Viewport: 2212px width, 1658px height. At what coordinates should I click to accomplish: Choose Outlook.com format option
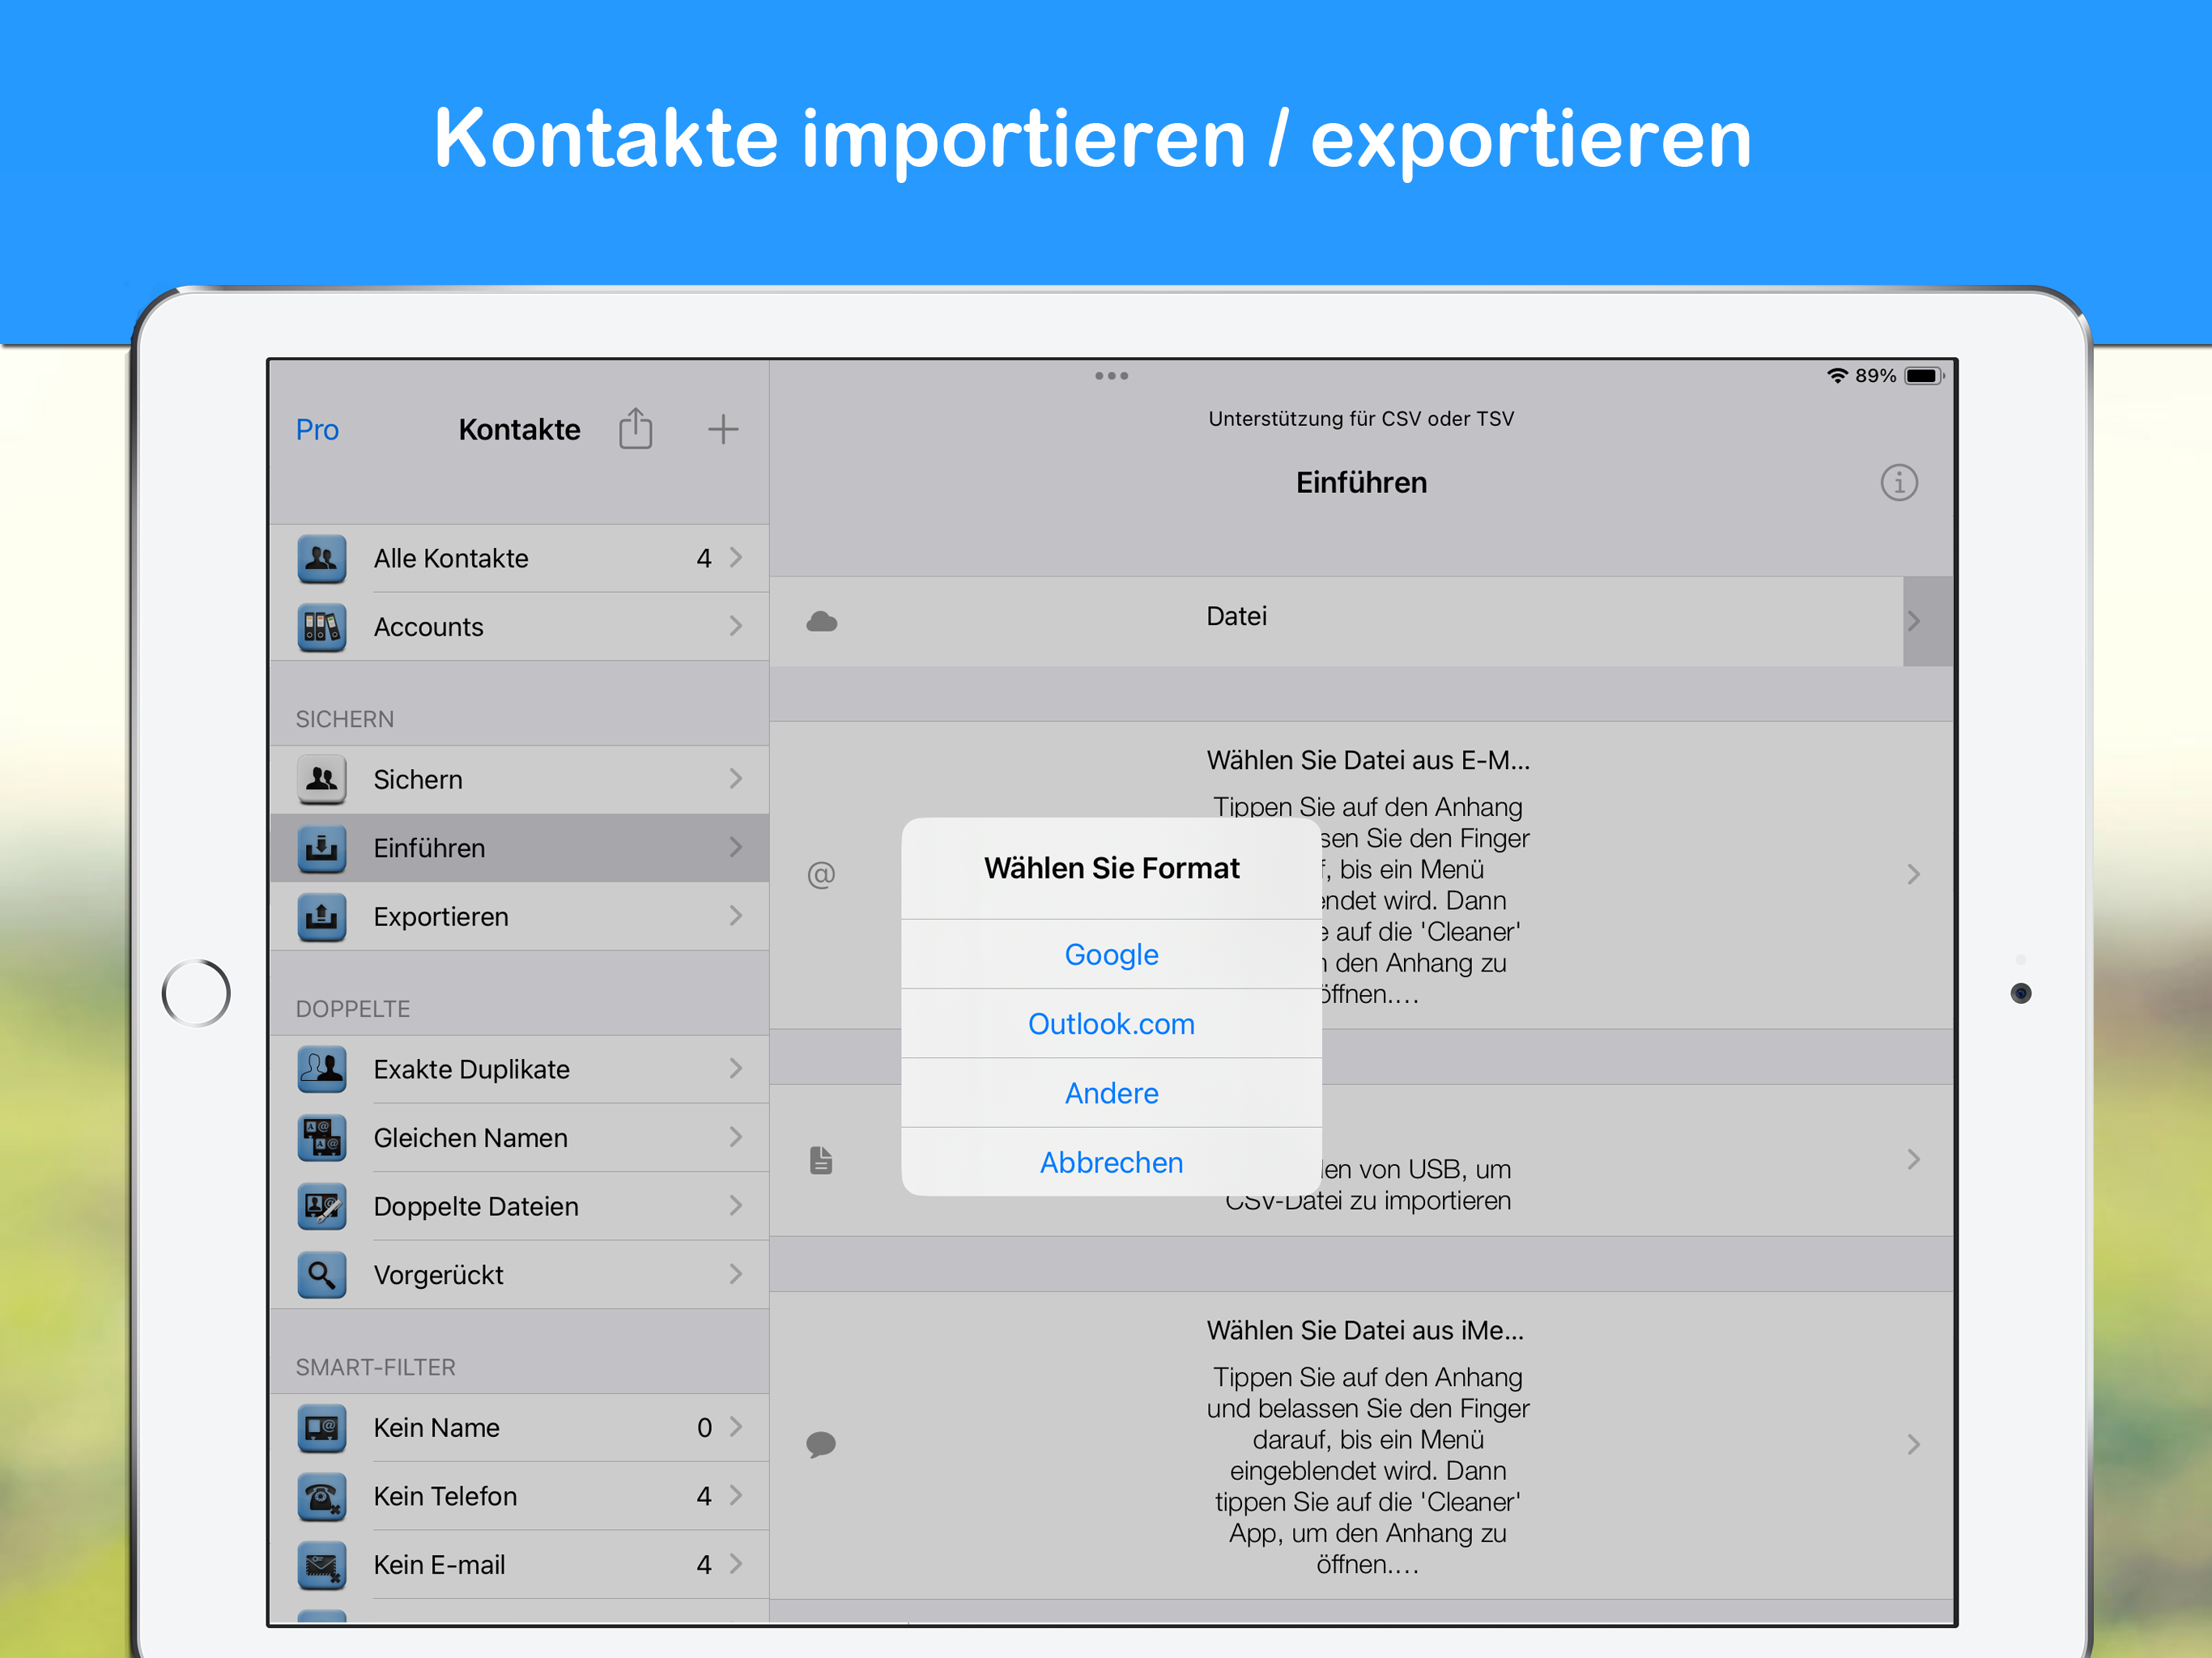(x=1111, y=1024)
